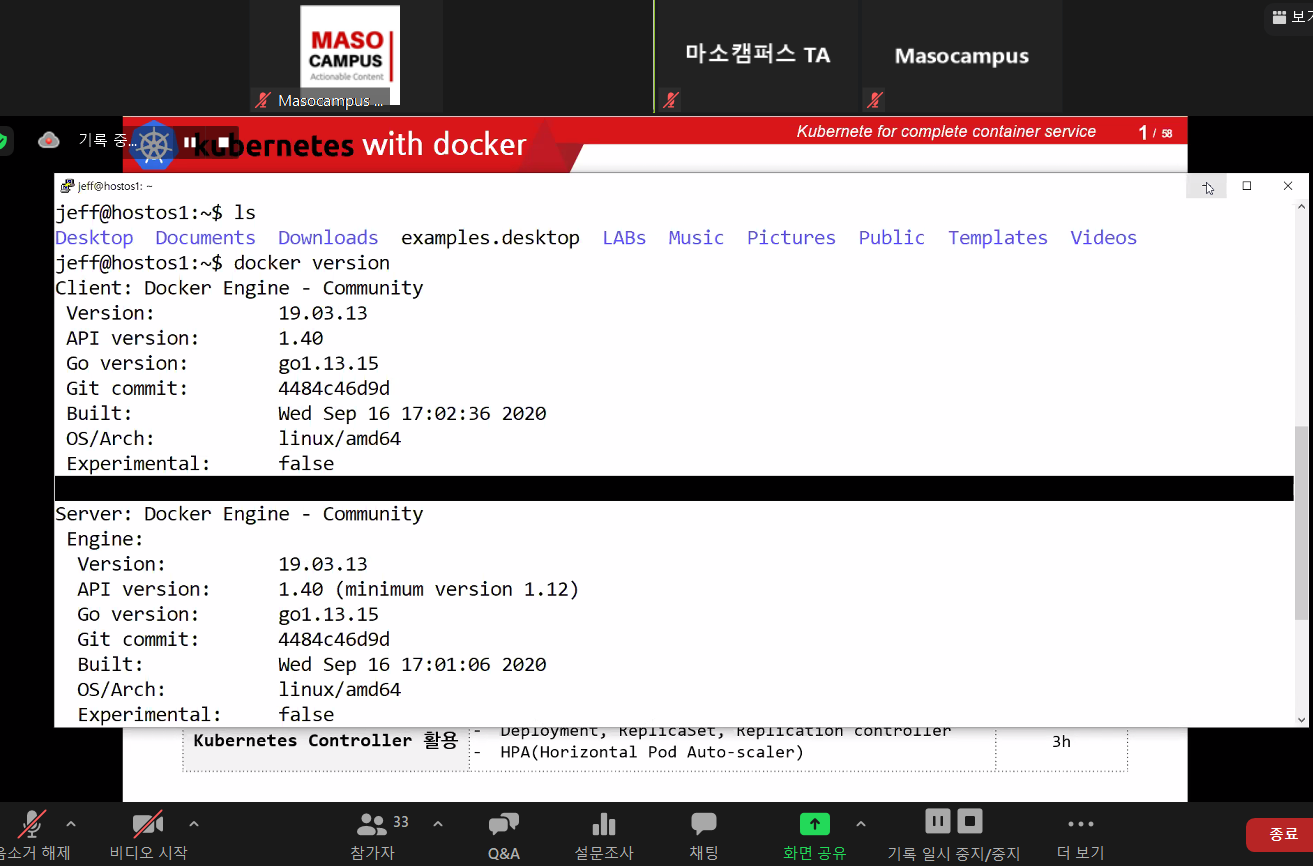Pause the recording in bottom toolbar

(x=937, y=821)
